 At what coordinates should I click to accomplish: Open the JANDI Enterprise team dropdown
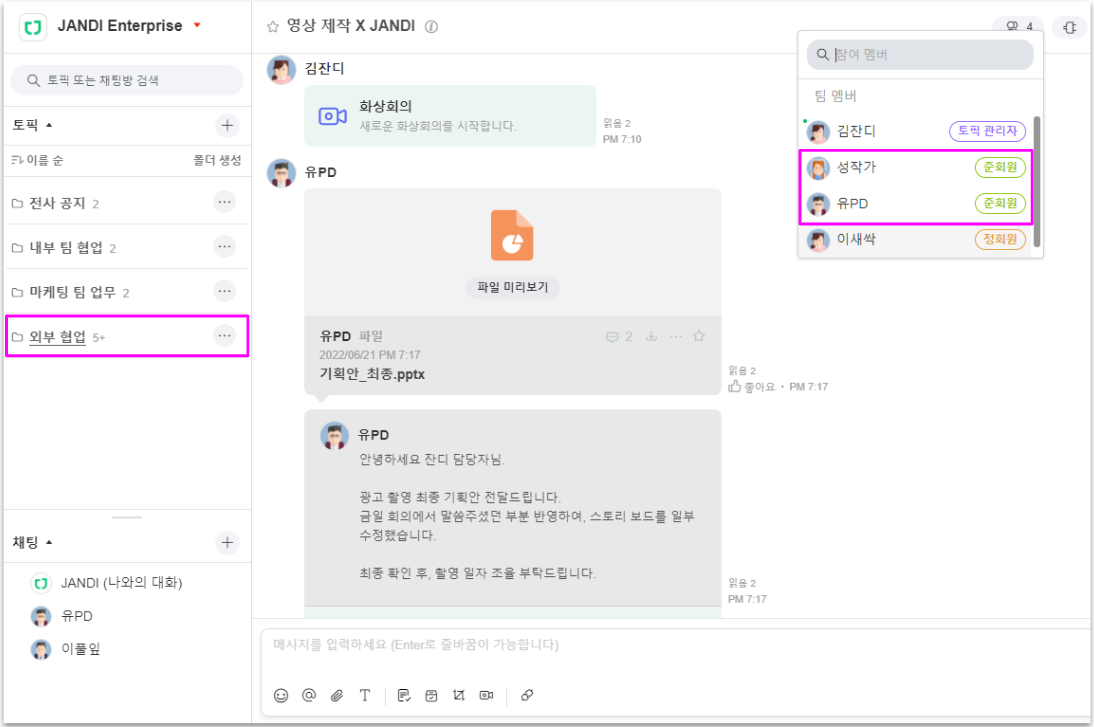[x=197, y=25]
